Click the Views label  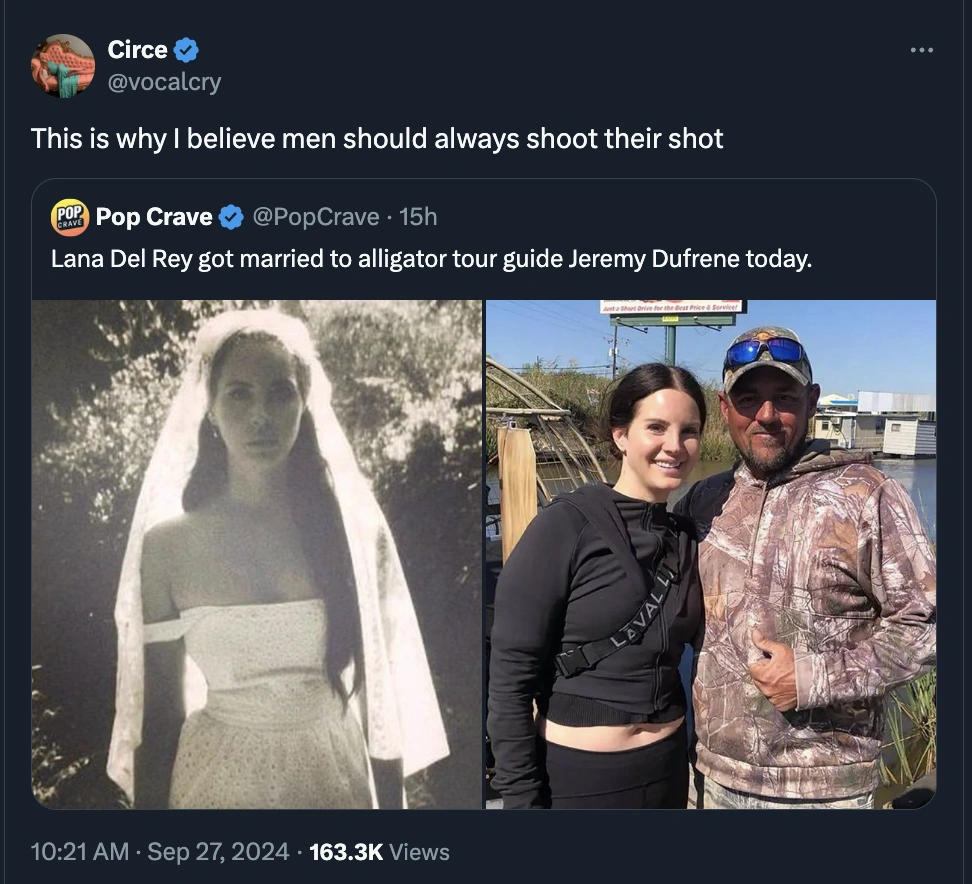[419, 852]
